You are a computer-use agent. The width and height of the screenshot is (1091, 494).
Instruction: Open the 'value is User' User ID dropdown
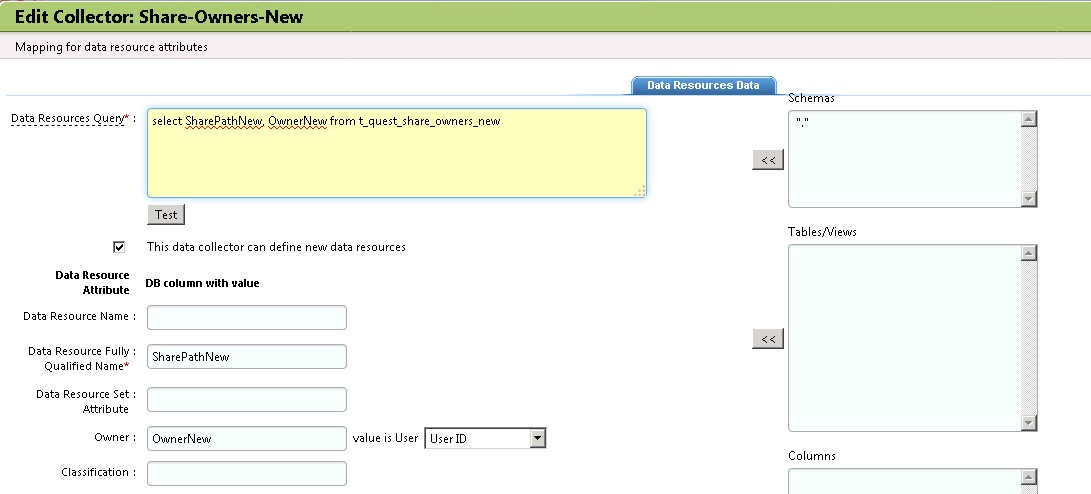coord(485,439)
